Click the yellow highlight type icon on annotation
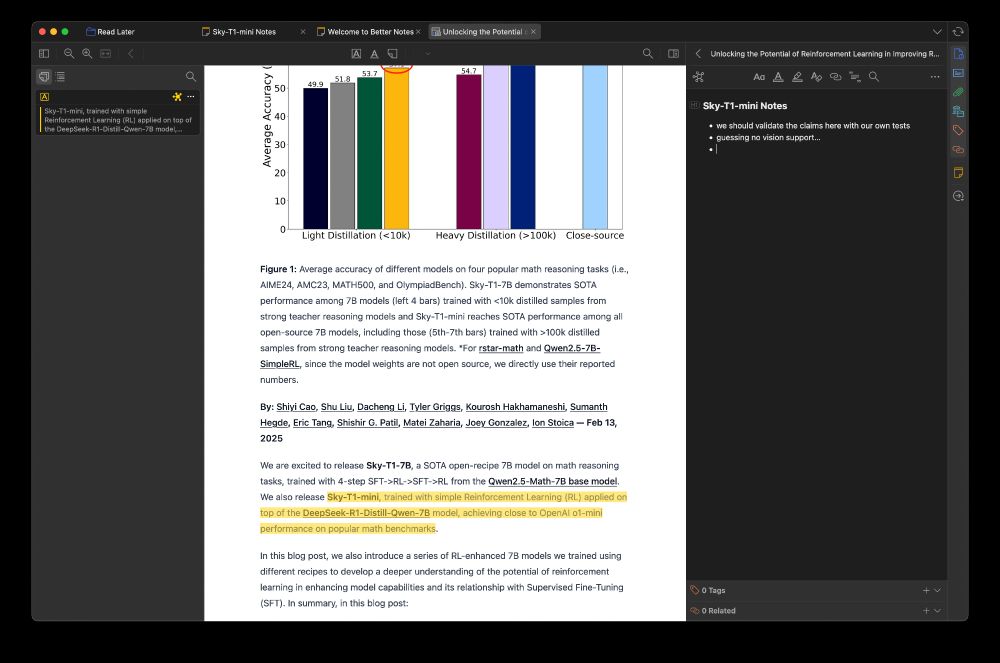The width and height of the screenshot is (1000, 663). click(x=44, y=97)
